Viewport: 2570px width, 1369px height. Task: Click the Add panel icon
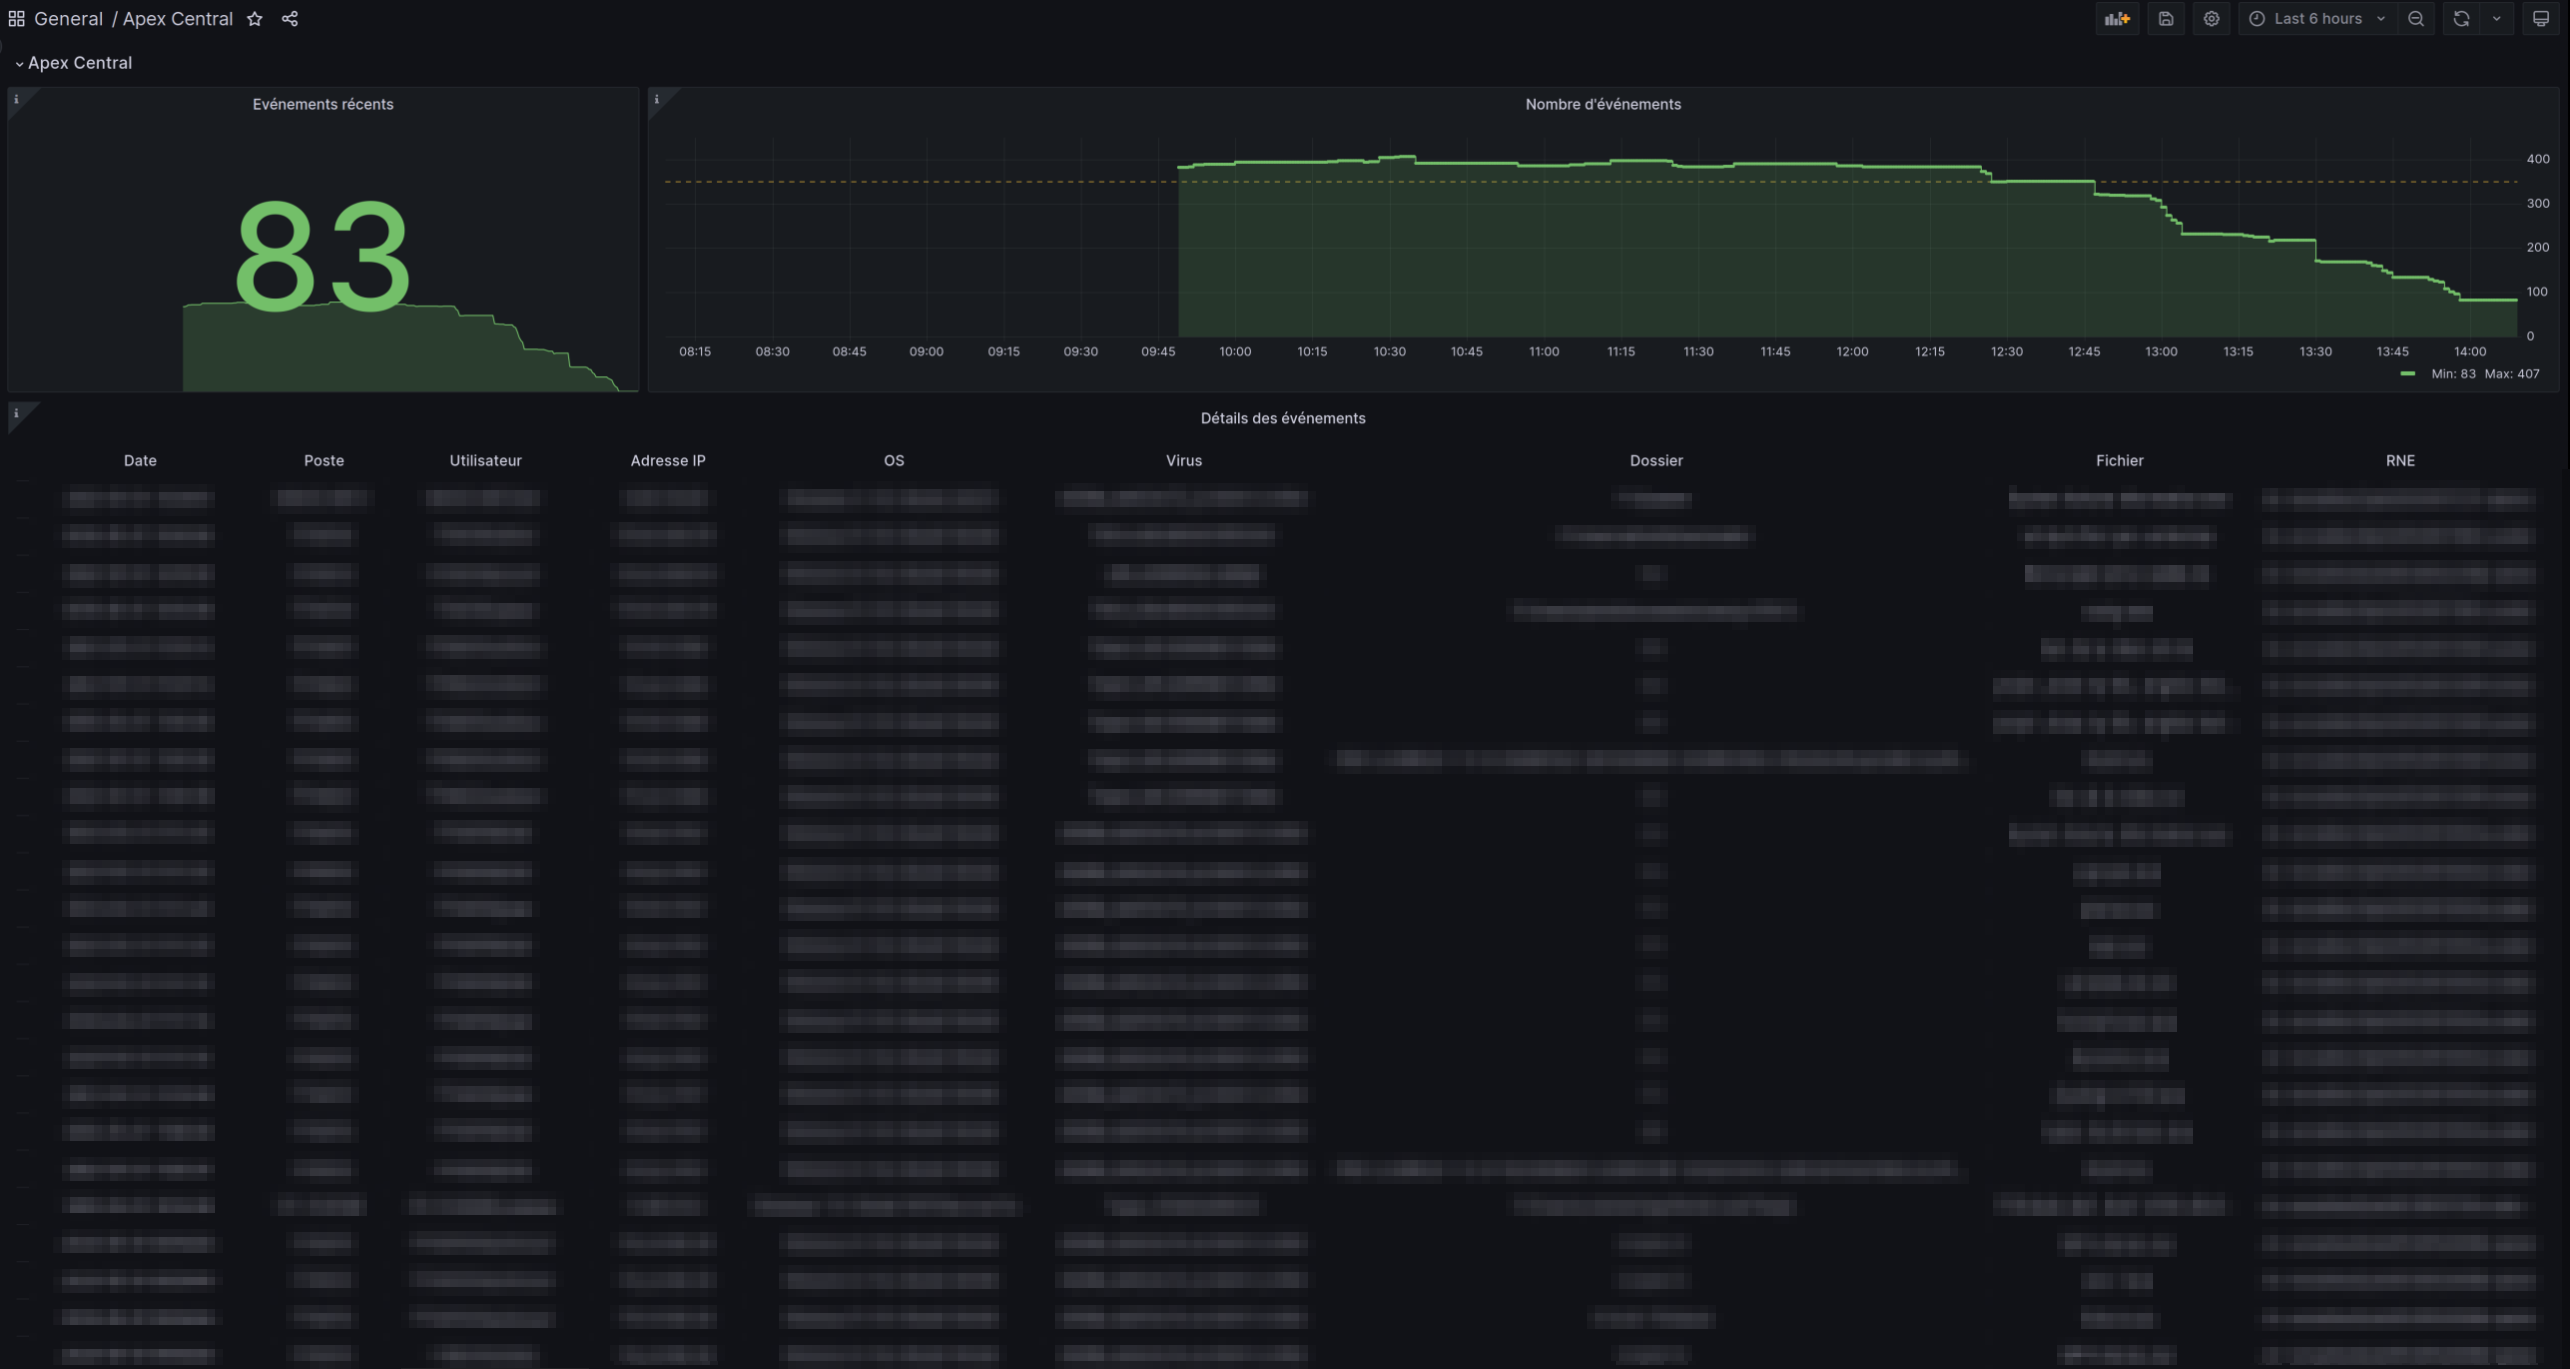tap(2117, 19)
